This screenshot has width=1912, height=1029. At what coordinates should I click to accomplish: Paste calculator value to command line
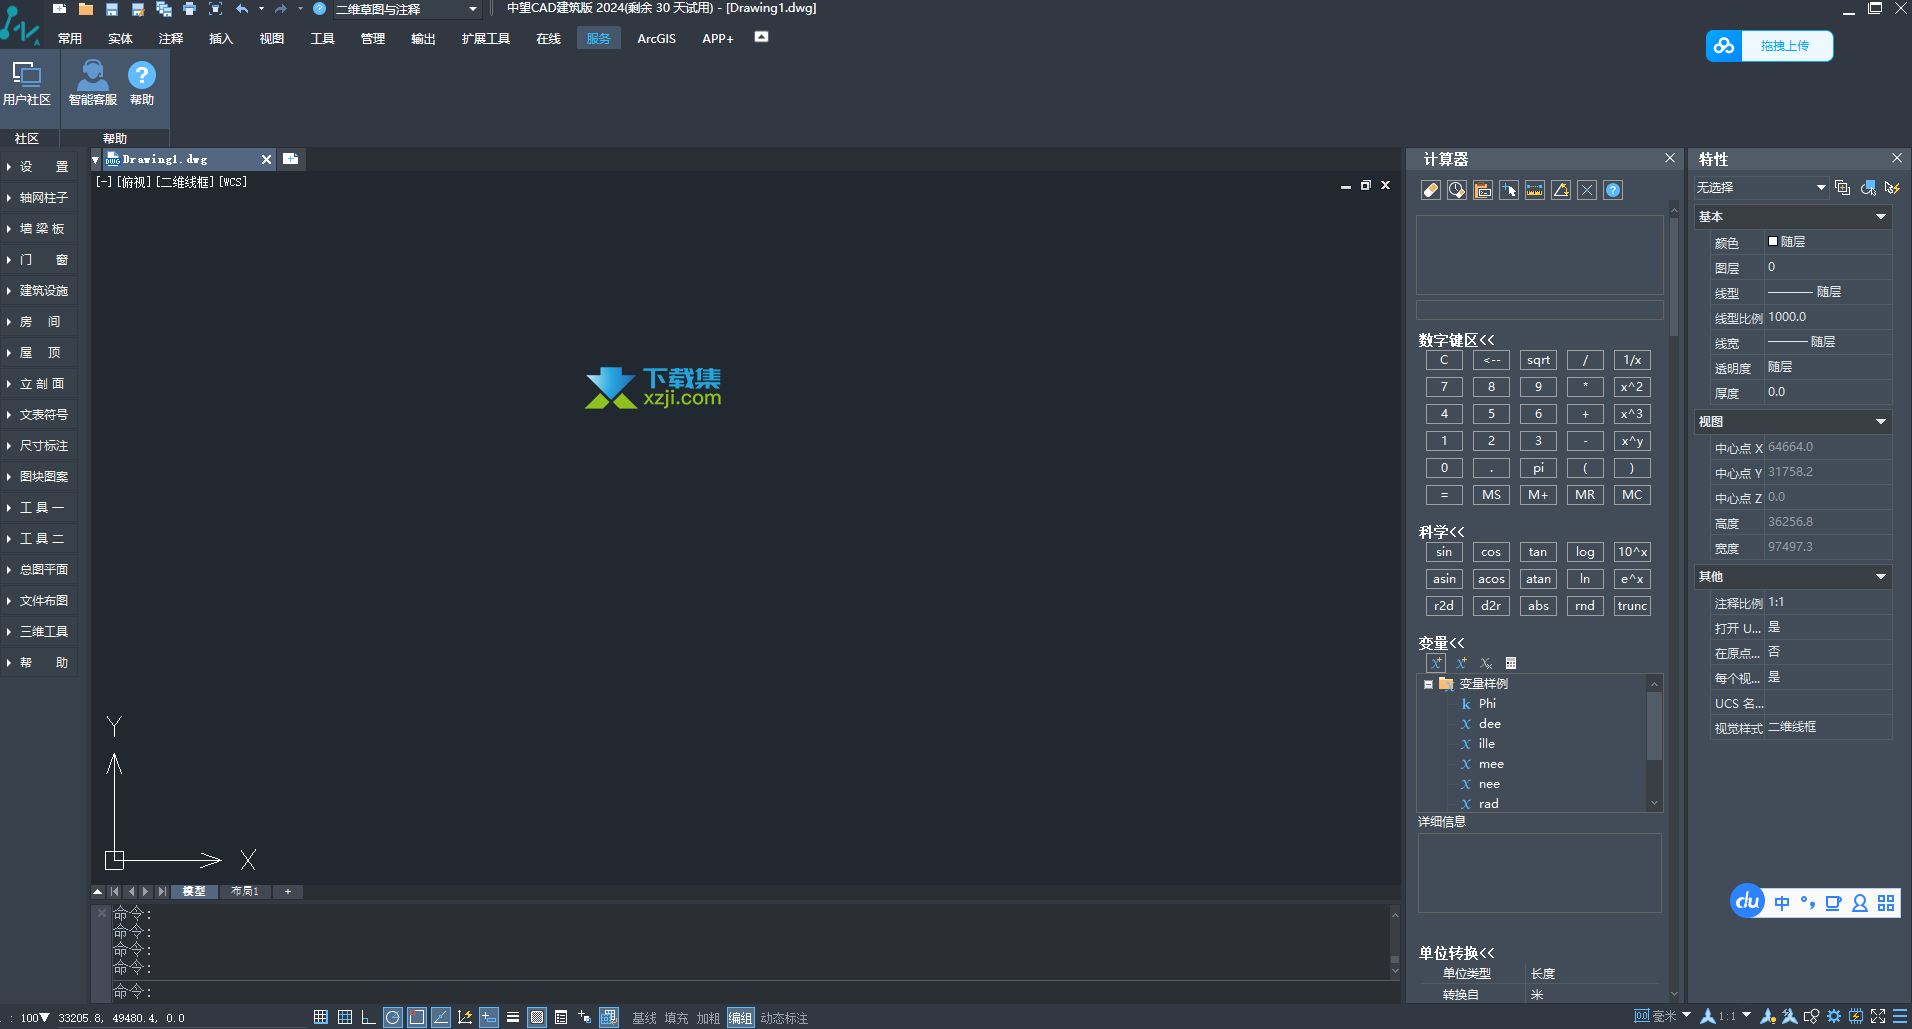tap(1483, 190)
